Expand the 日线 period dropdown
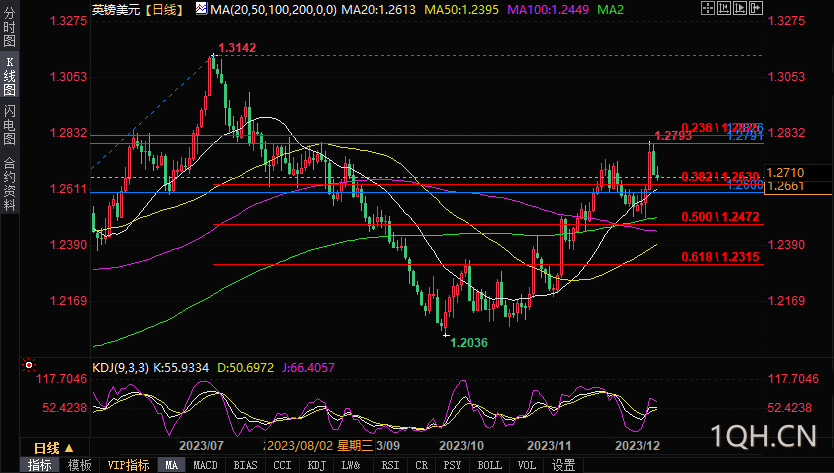834x473 pixels. (x=54, y=448)
